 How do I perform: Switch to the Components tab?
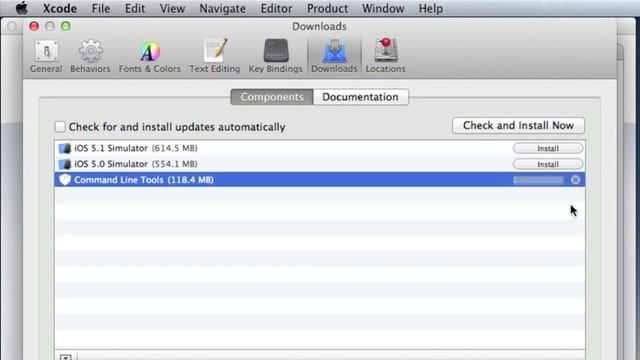pos(272,97)
